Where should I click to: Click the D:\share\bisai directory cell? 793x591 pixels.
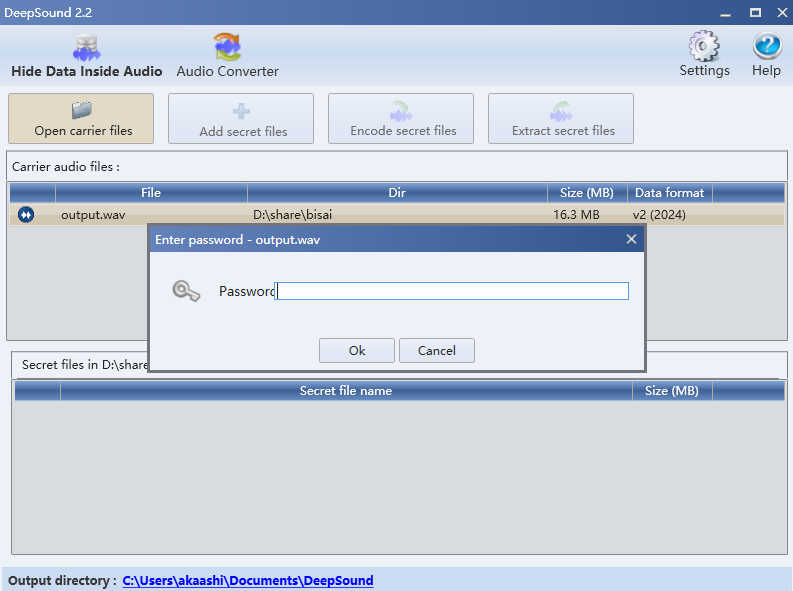point(292,215)
